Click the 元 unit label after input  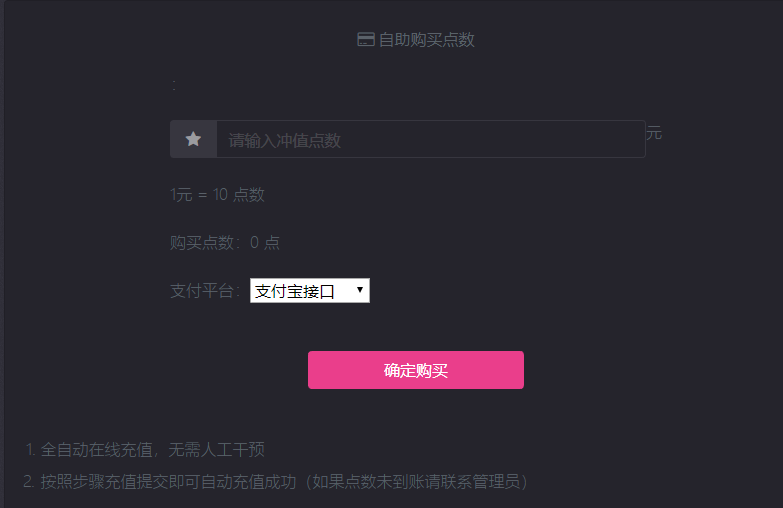click(x=654, y=133)
